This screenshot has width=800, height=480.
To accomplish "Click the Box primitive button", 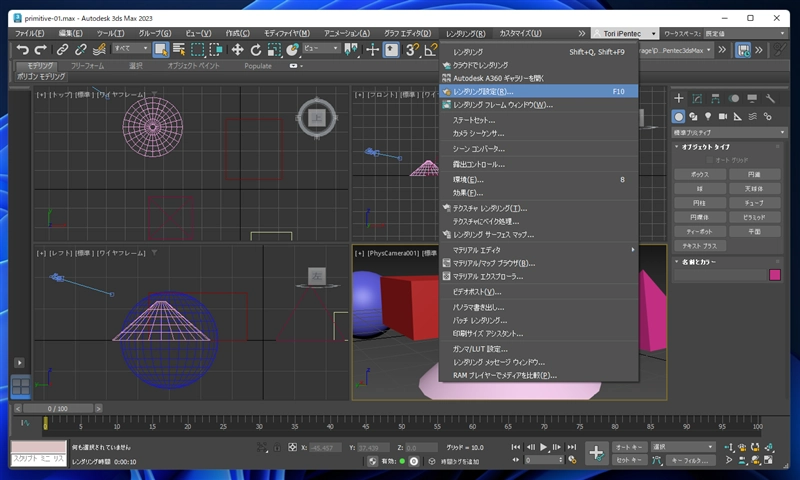I will click(699, 174).
